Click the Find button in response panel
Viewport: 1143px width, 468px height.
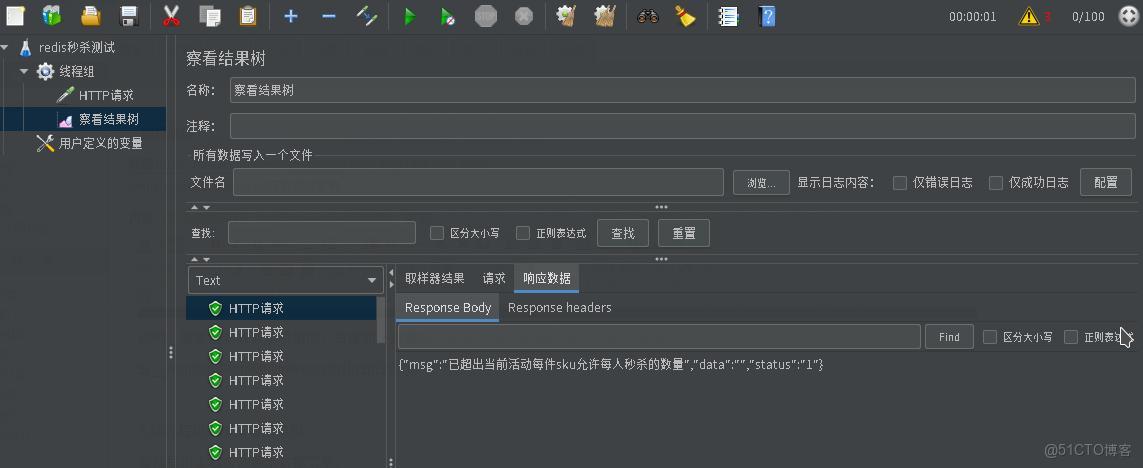949,337
